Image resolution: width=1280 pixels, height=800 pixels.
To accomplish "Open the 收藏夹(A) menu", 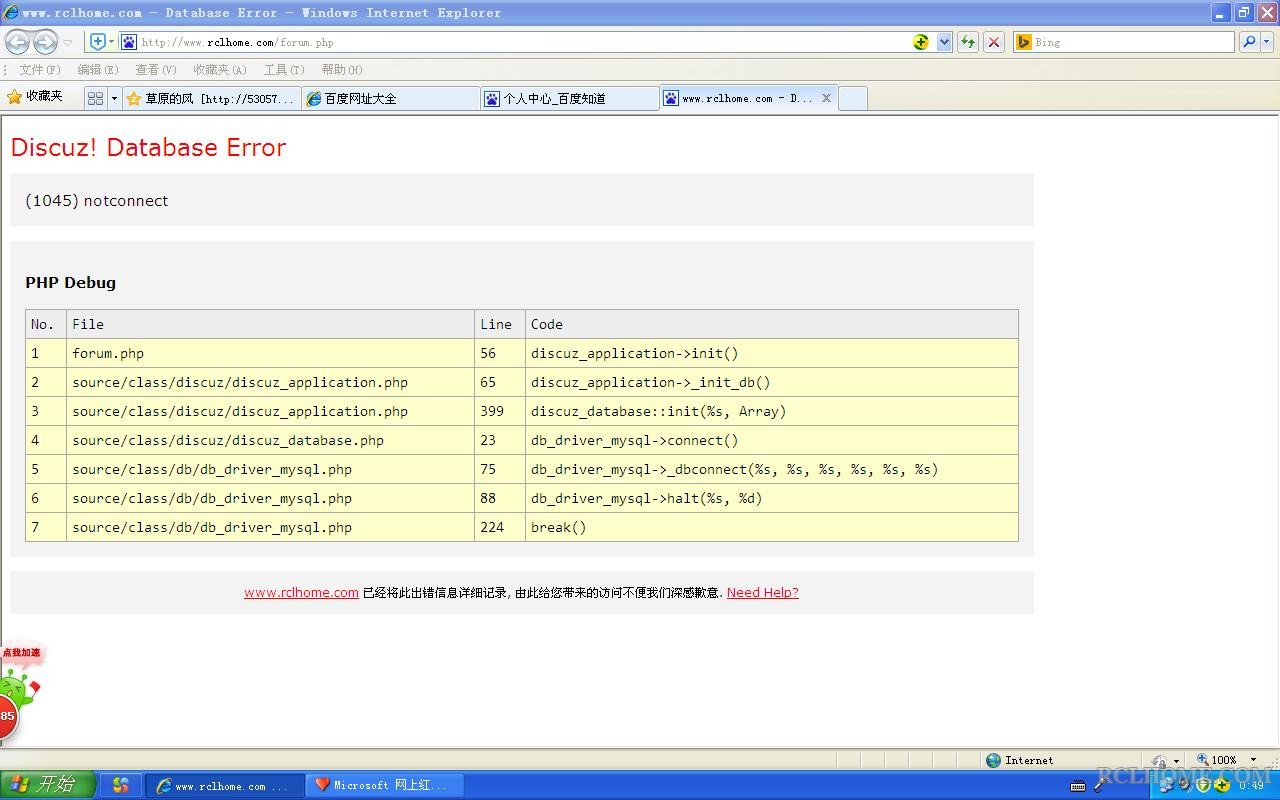I will (220, 70).
